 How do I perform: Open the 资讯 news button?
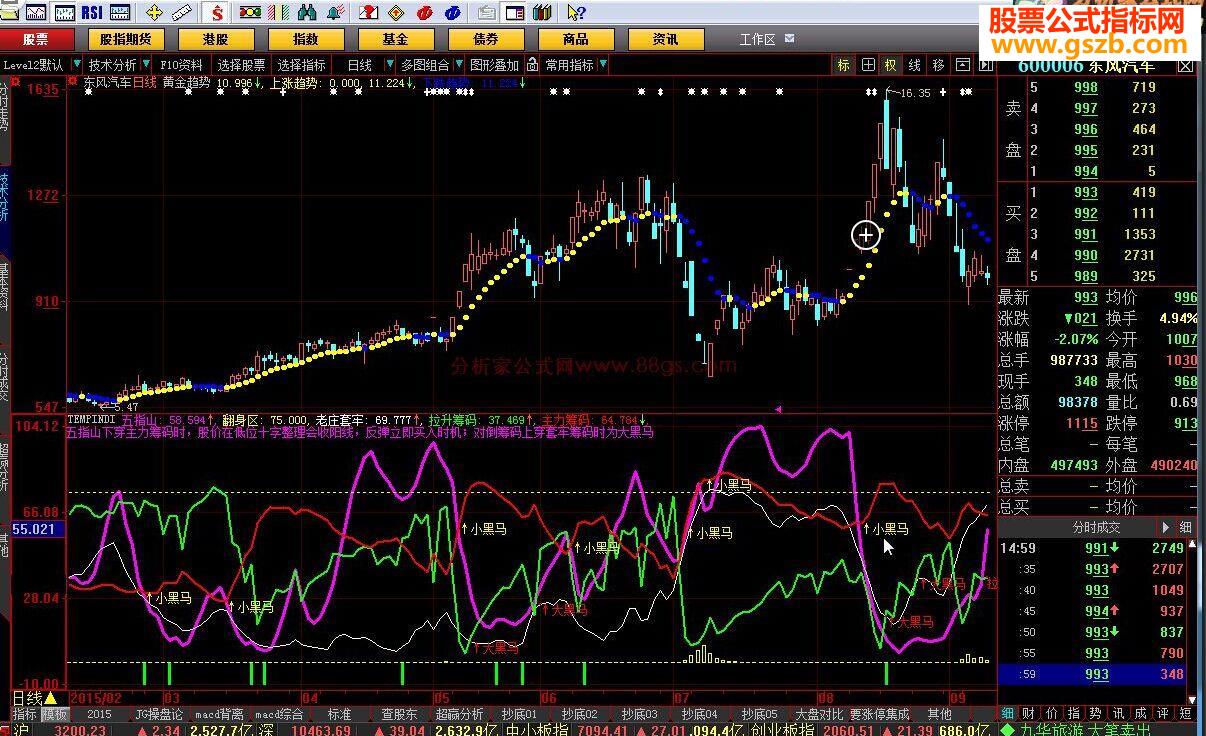click(665, 39)
